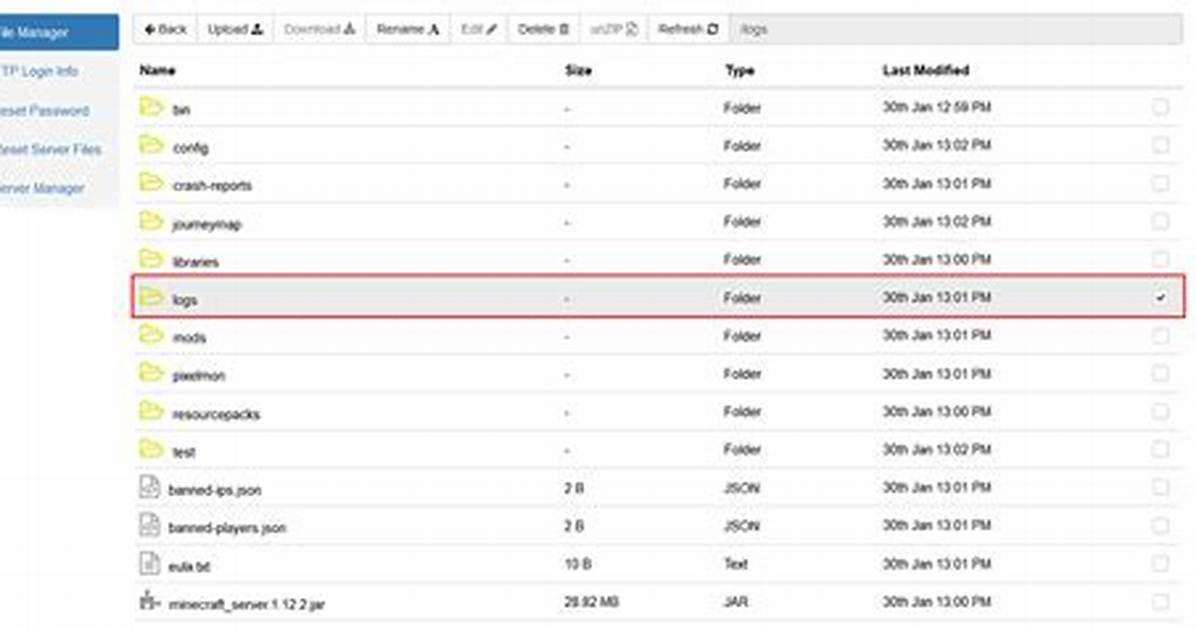Uncheck the logs folder checkbox
The width and height of the screenshot is (1196, 628).
(1160, 297)
